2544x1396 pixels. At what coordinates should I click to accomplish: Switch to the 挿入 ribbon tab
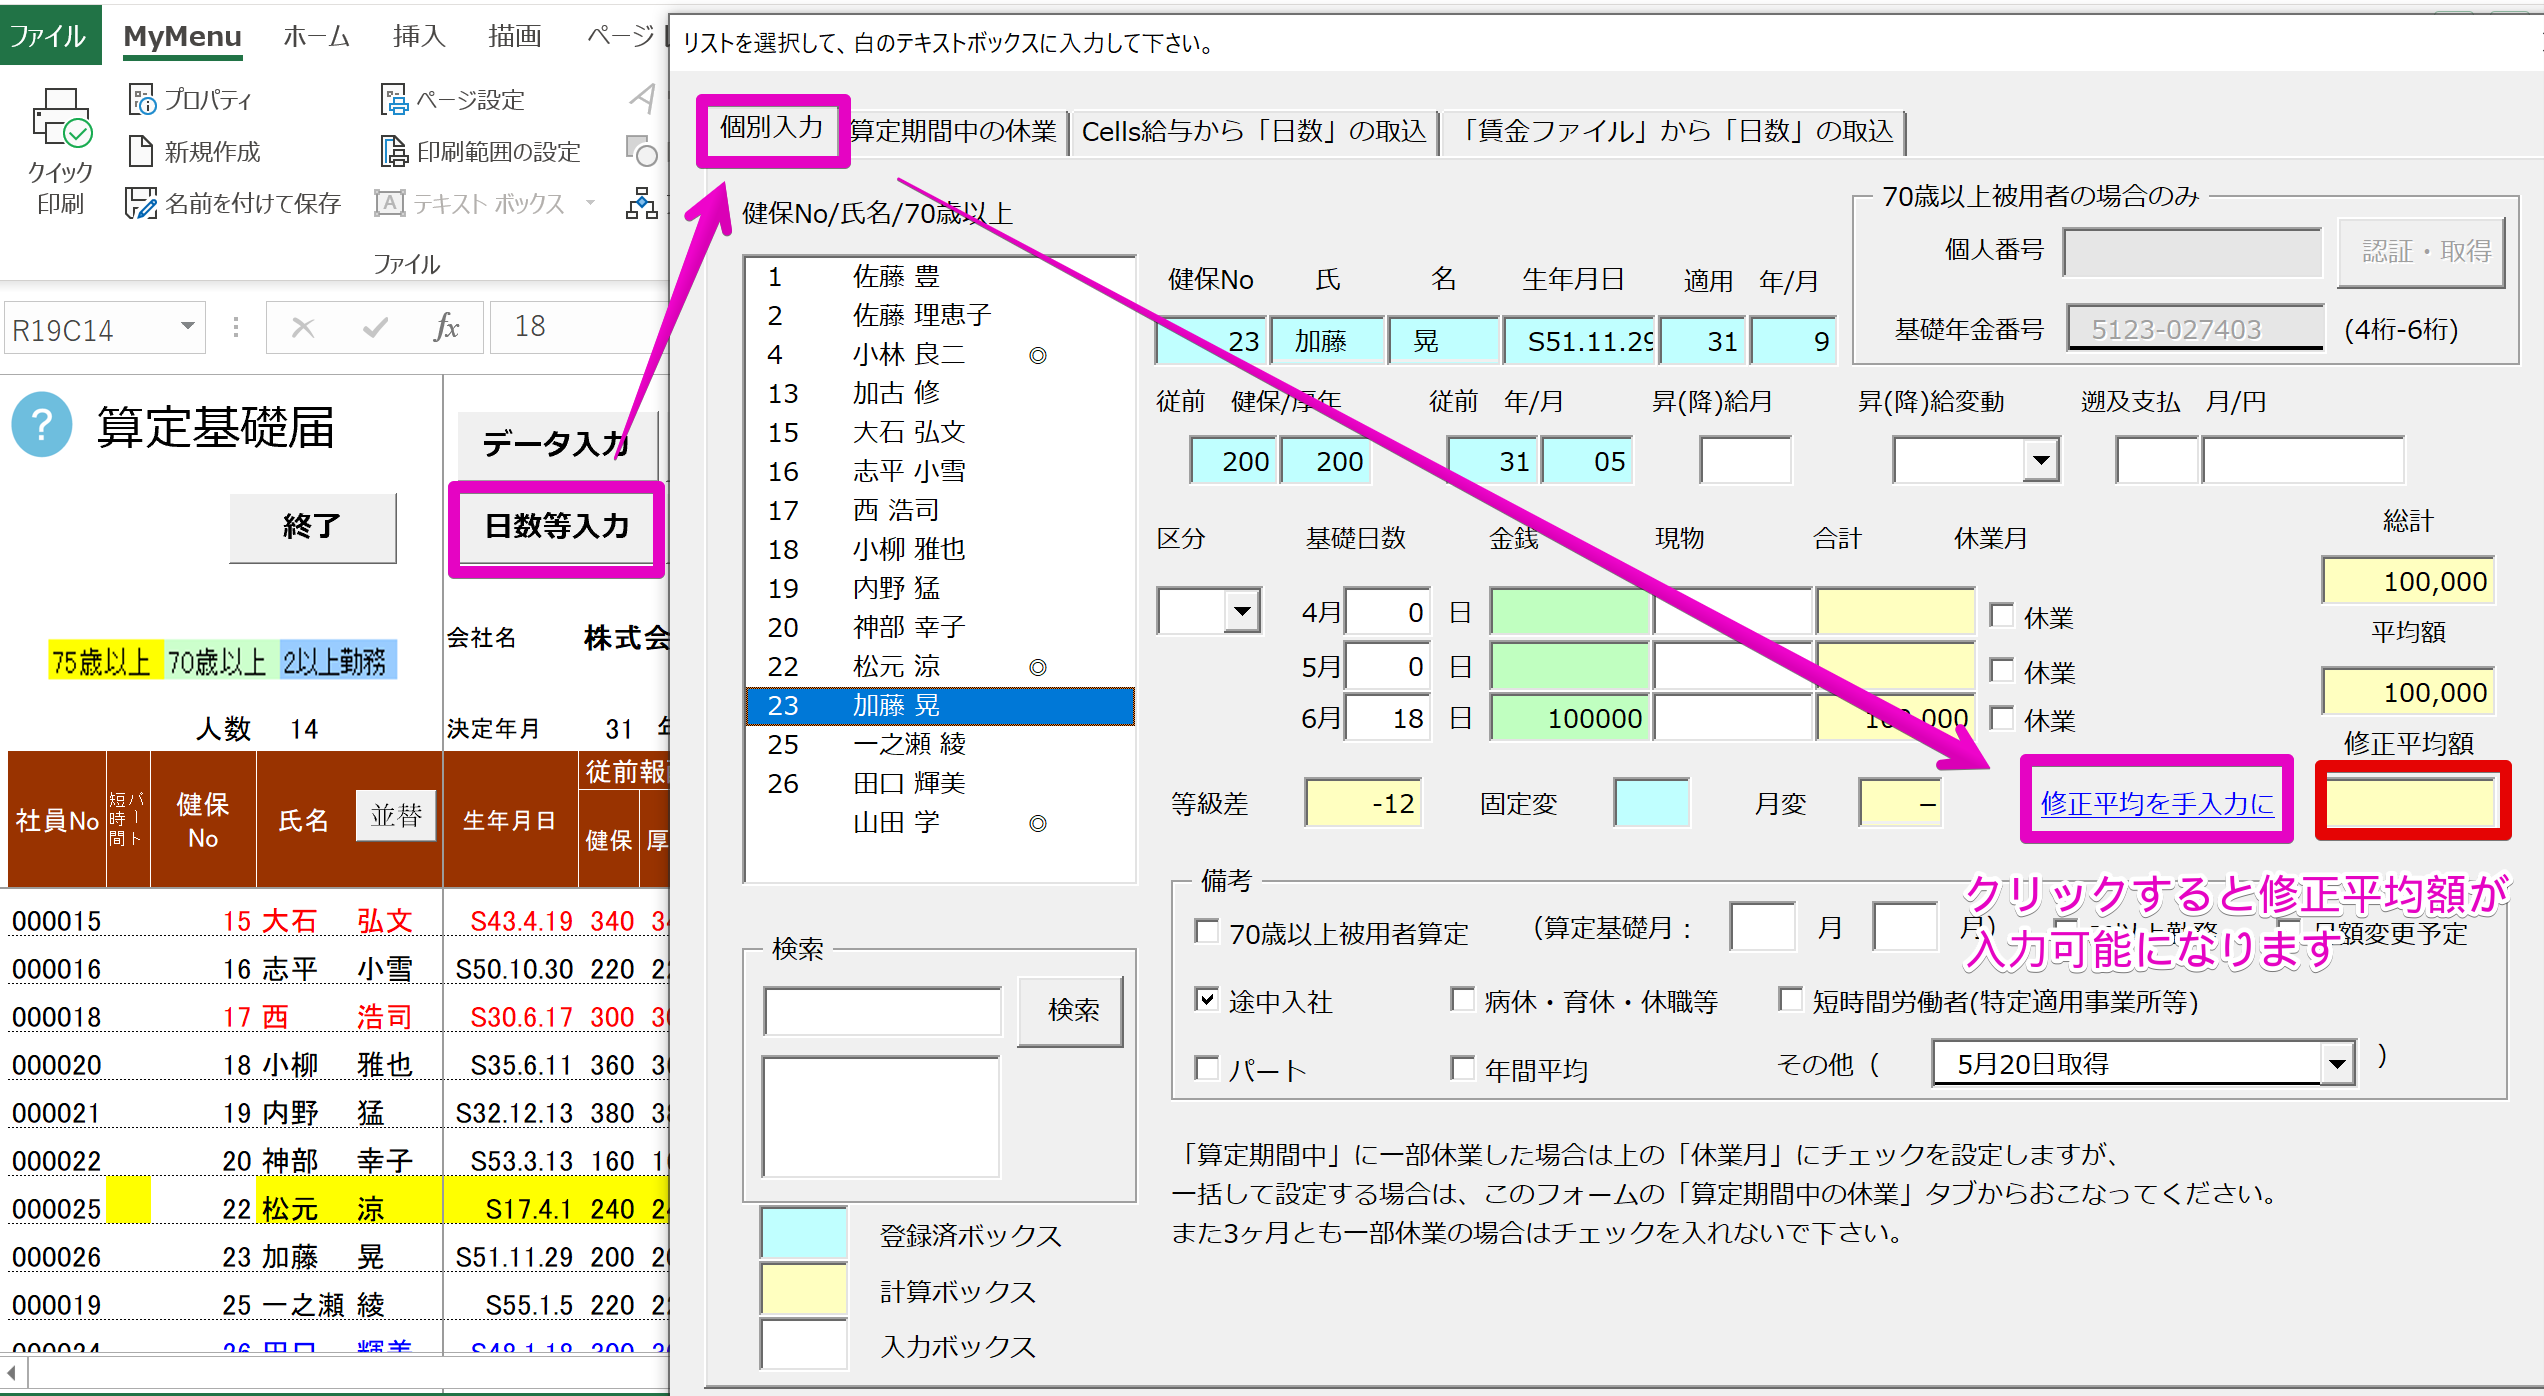(419, 36)
